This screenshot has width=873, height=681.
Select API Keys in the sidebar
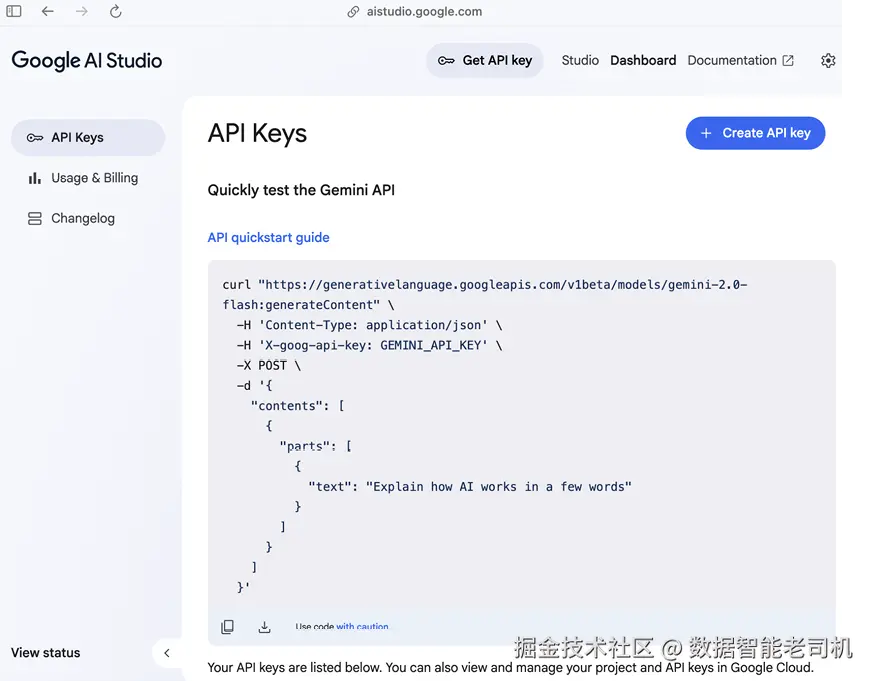click(88, 138)
